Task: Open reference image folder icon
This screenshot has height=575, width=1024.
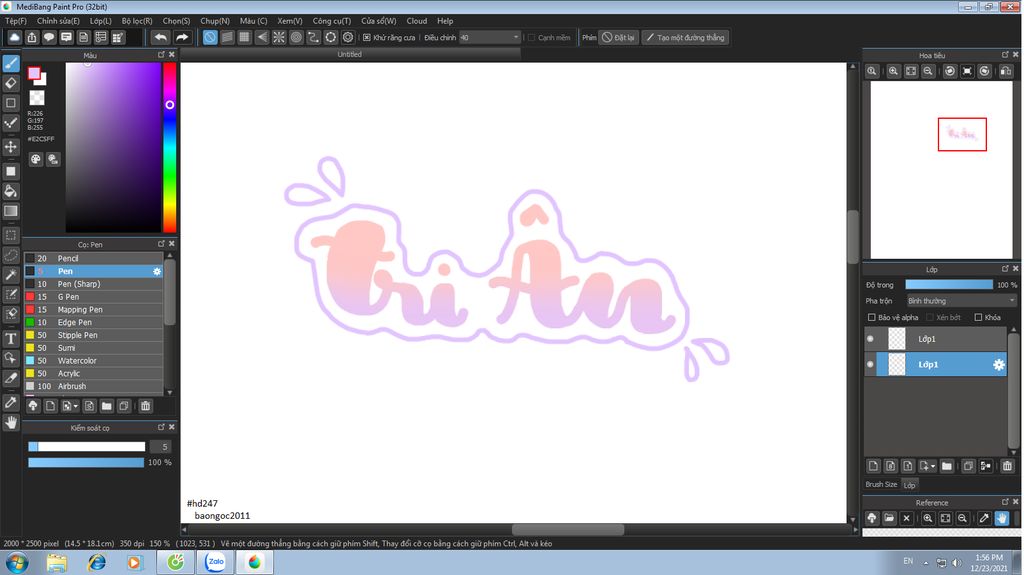Action: pos(889,518)
